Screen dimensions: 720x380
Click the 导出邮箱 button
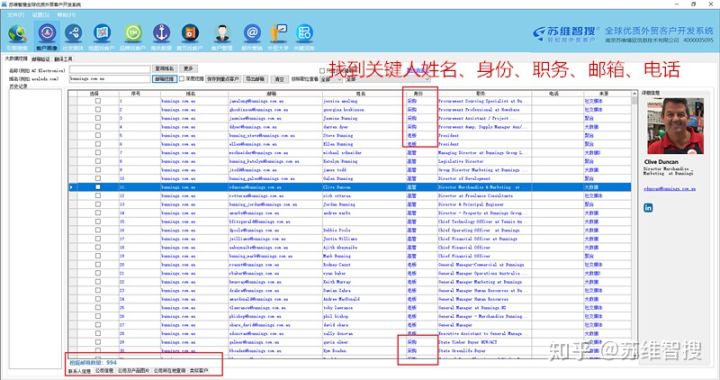tap(255, 79)
